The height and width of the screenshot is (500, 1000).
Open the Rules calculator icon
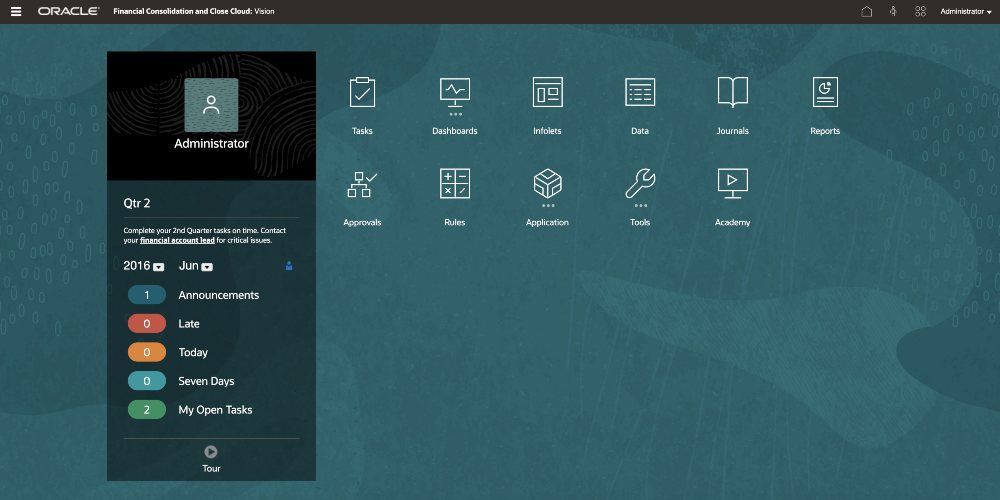[x=455, y=184]
